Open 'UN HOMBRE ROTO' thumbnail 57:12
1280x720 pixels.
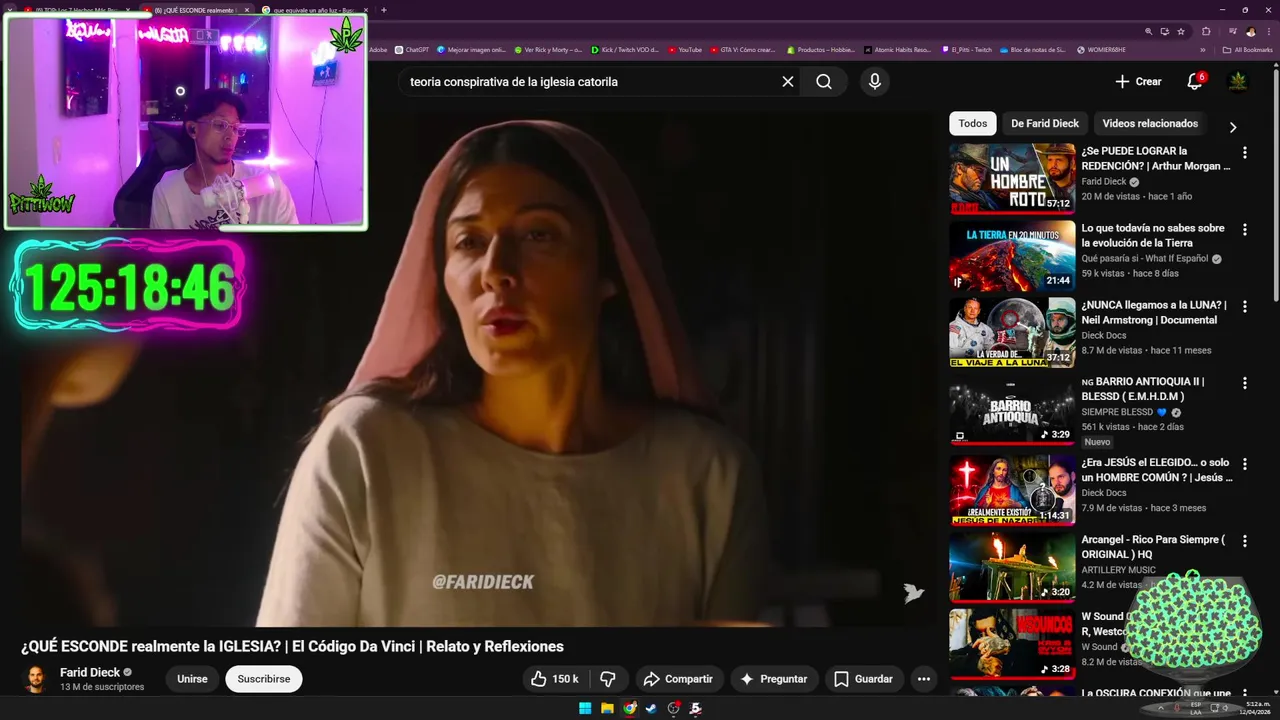pyautogui.click(x=1012, y=178)
